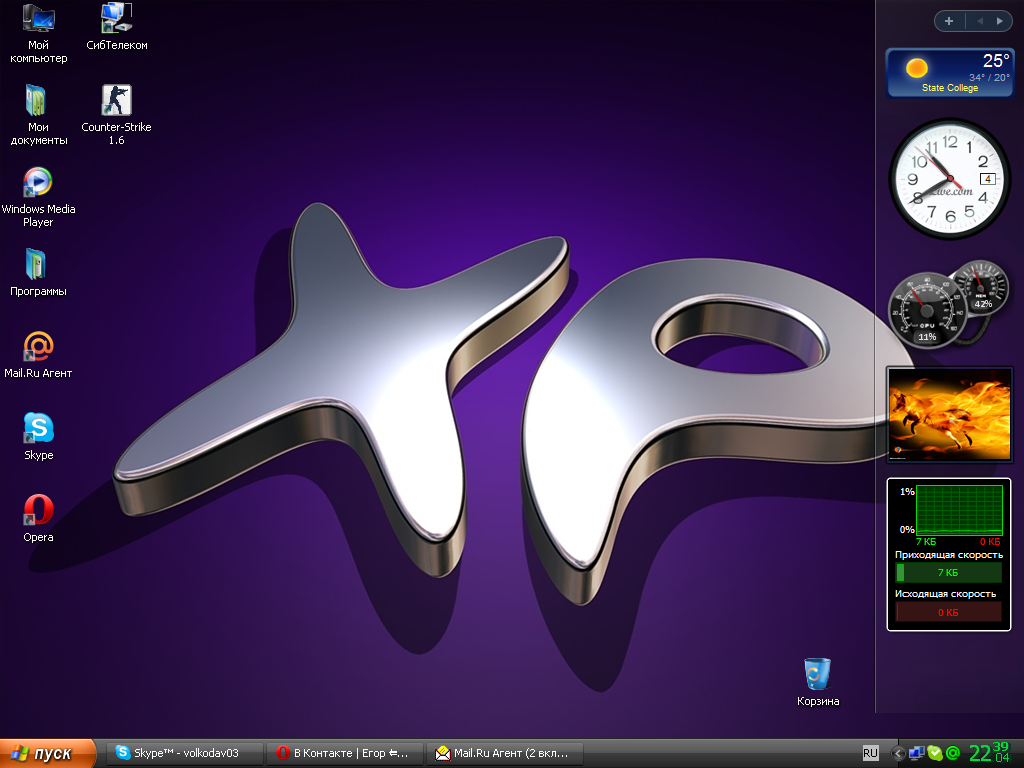The height and width of the screenshot is (768, 1024).
Task: Open the Mail.Ru Агент desktop icon
Action: point(38,346)
